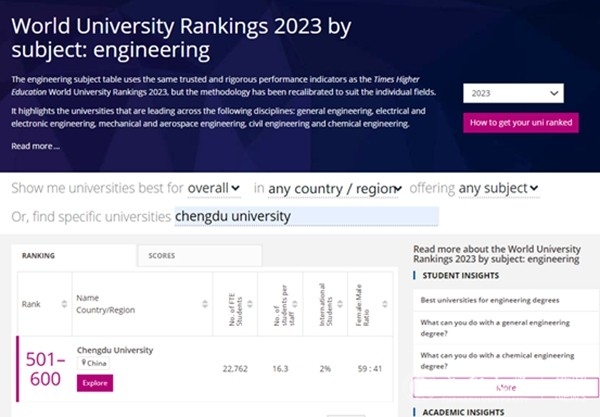Sort table by Rank column arrows
The height and width of the screenshot is (417, 600).
click(64, 304)
